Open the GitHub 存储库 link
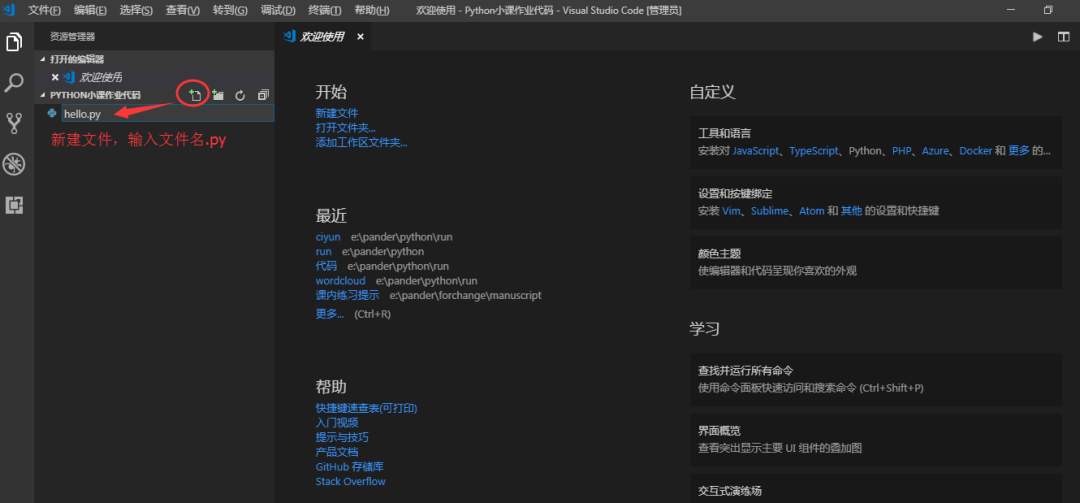 (x=349, y=466)
